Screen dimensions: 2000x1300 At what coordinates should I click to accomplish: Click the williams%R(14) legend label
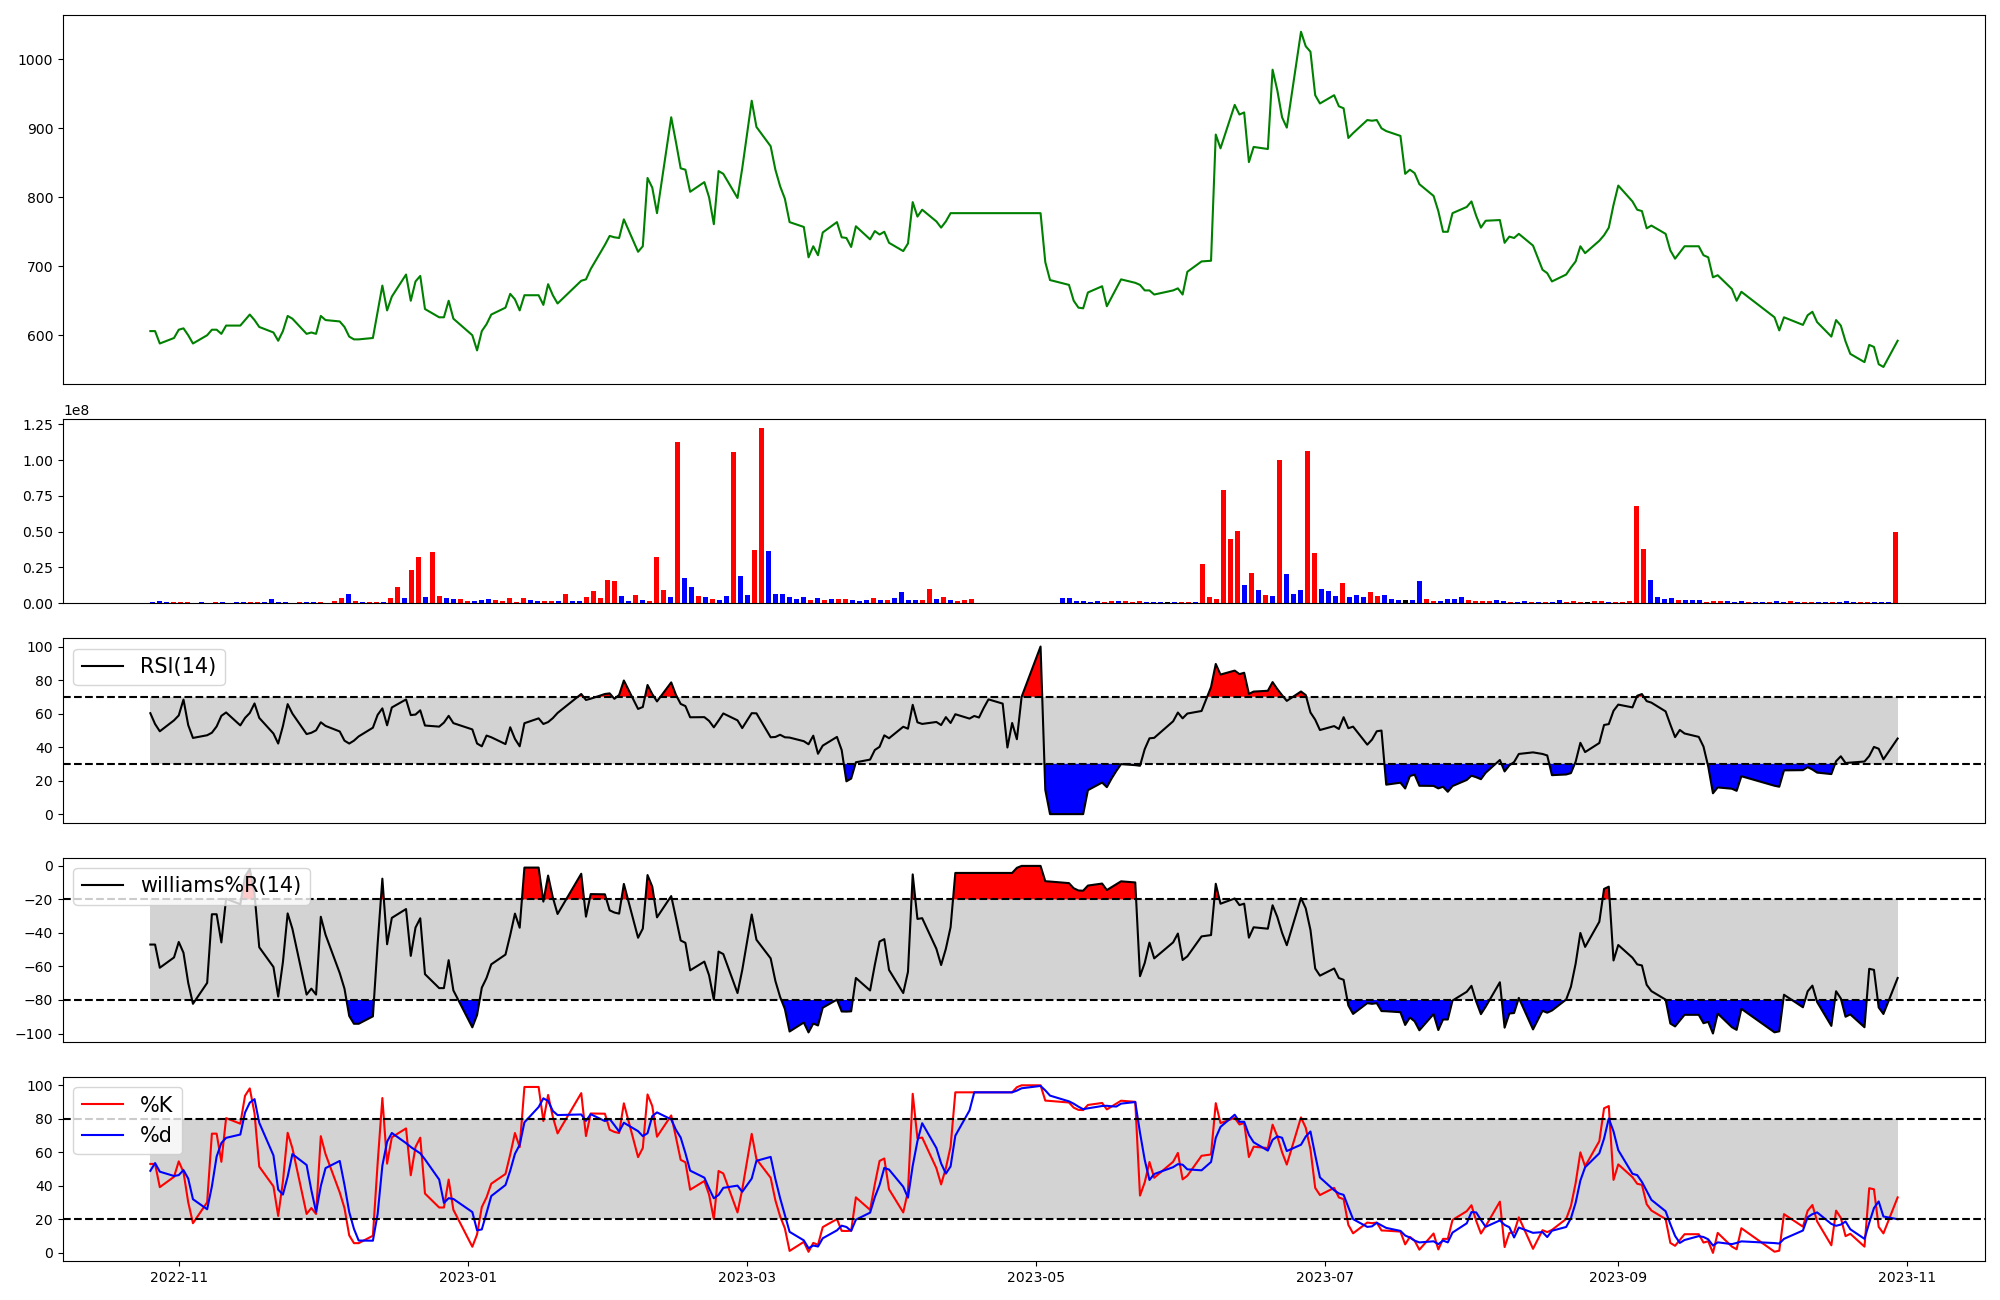click(x=220, y=885)
